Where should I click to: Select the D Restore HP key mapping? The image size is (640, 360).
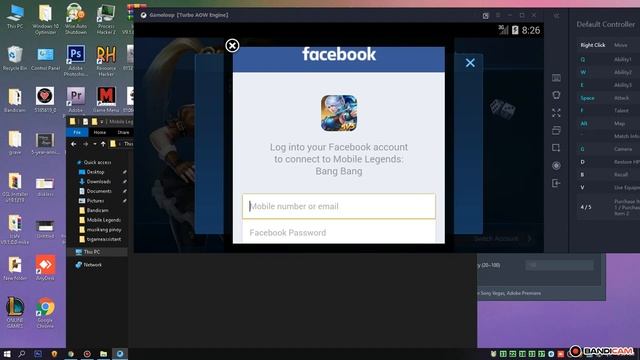point(608,162)
